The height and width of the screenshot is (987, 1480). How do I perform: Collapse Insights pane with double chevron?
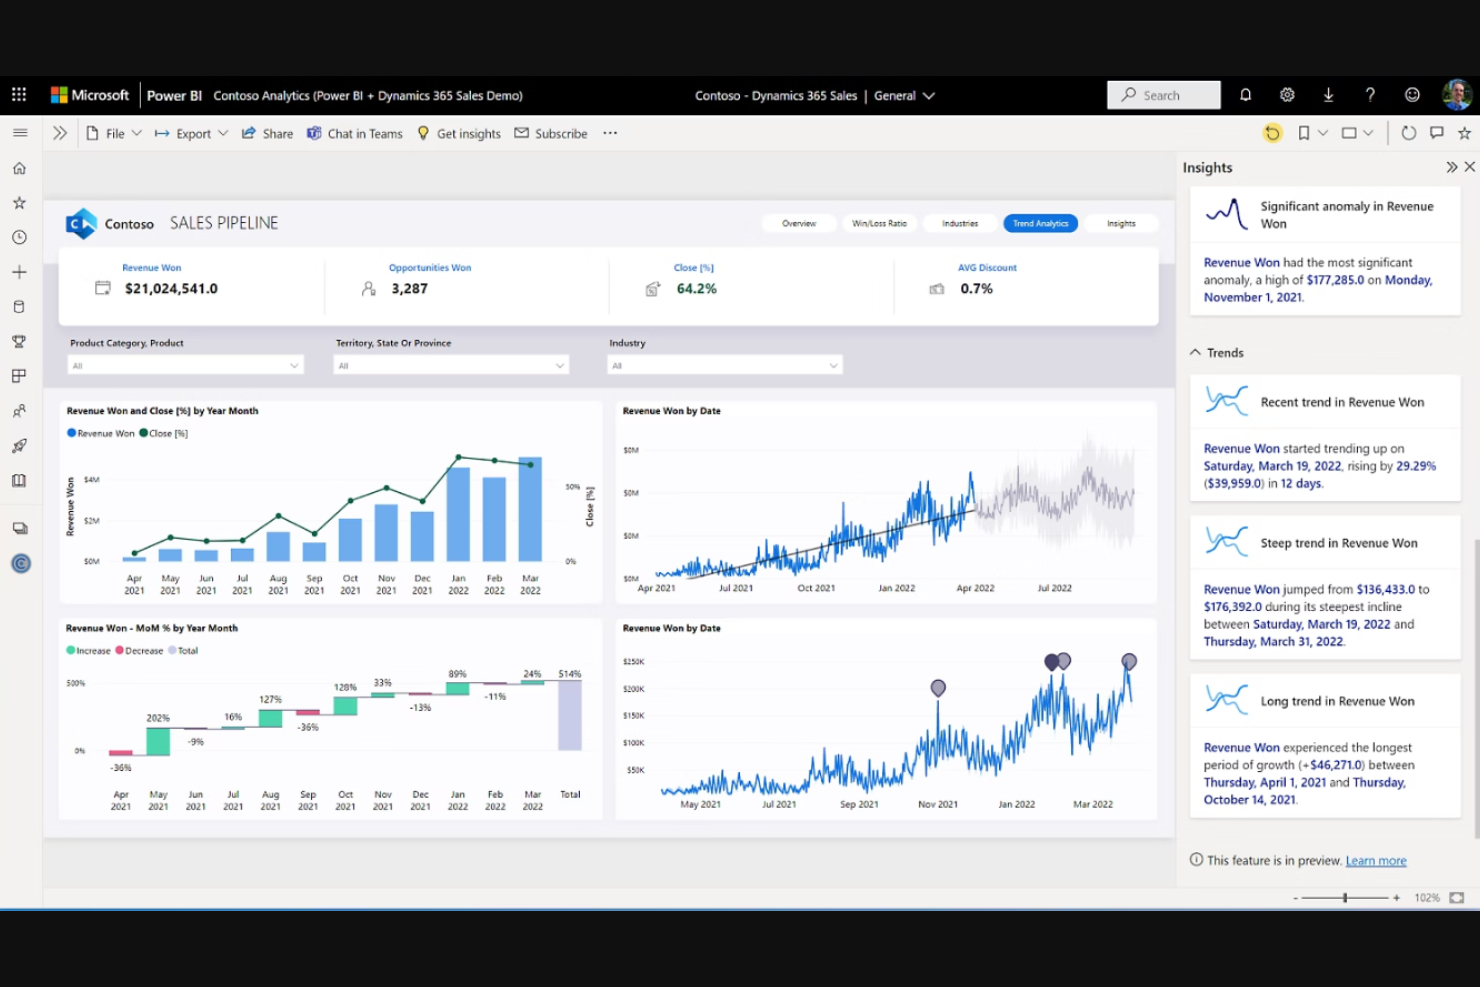click(x=1451, y=167)
